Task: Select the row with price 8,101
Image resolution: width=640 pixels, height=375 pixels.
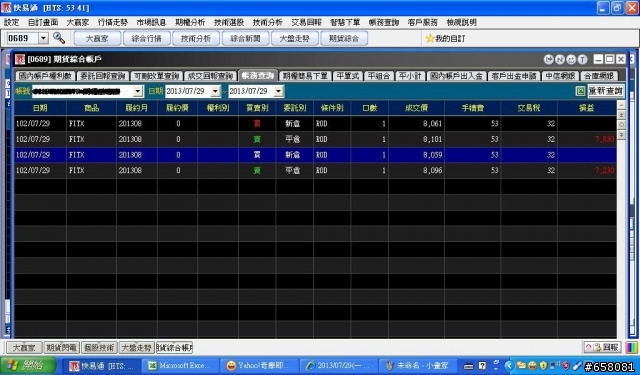Action: 315,139
